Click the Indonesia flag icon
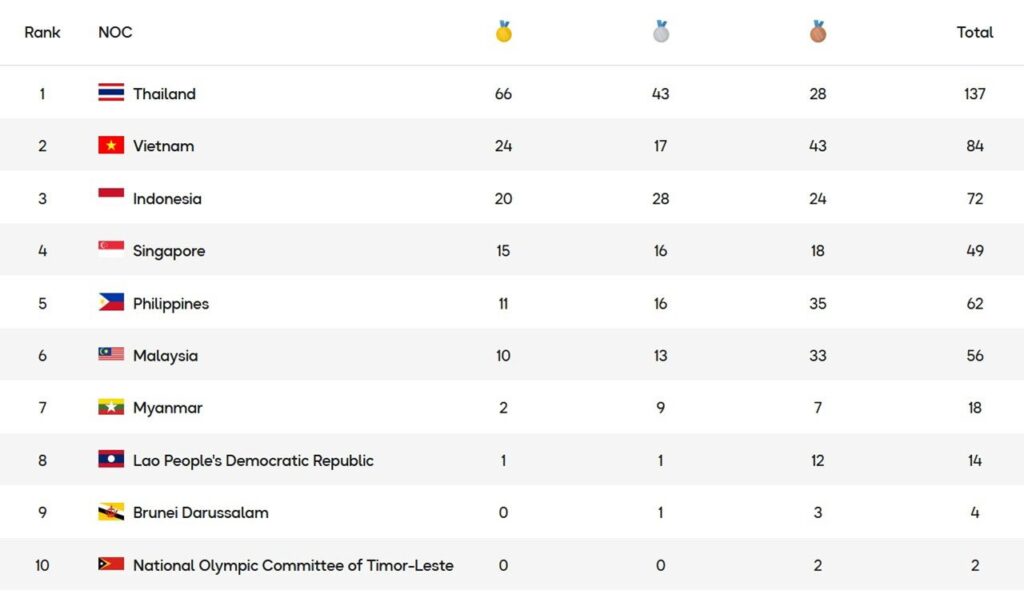The image size is (1024, 594). [111, 198]
